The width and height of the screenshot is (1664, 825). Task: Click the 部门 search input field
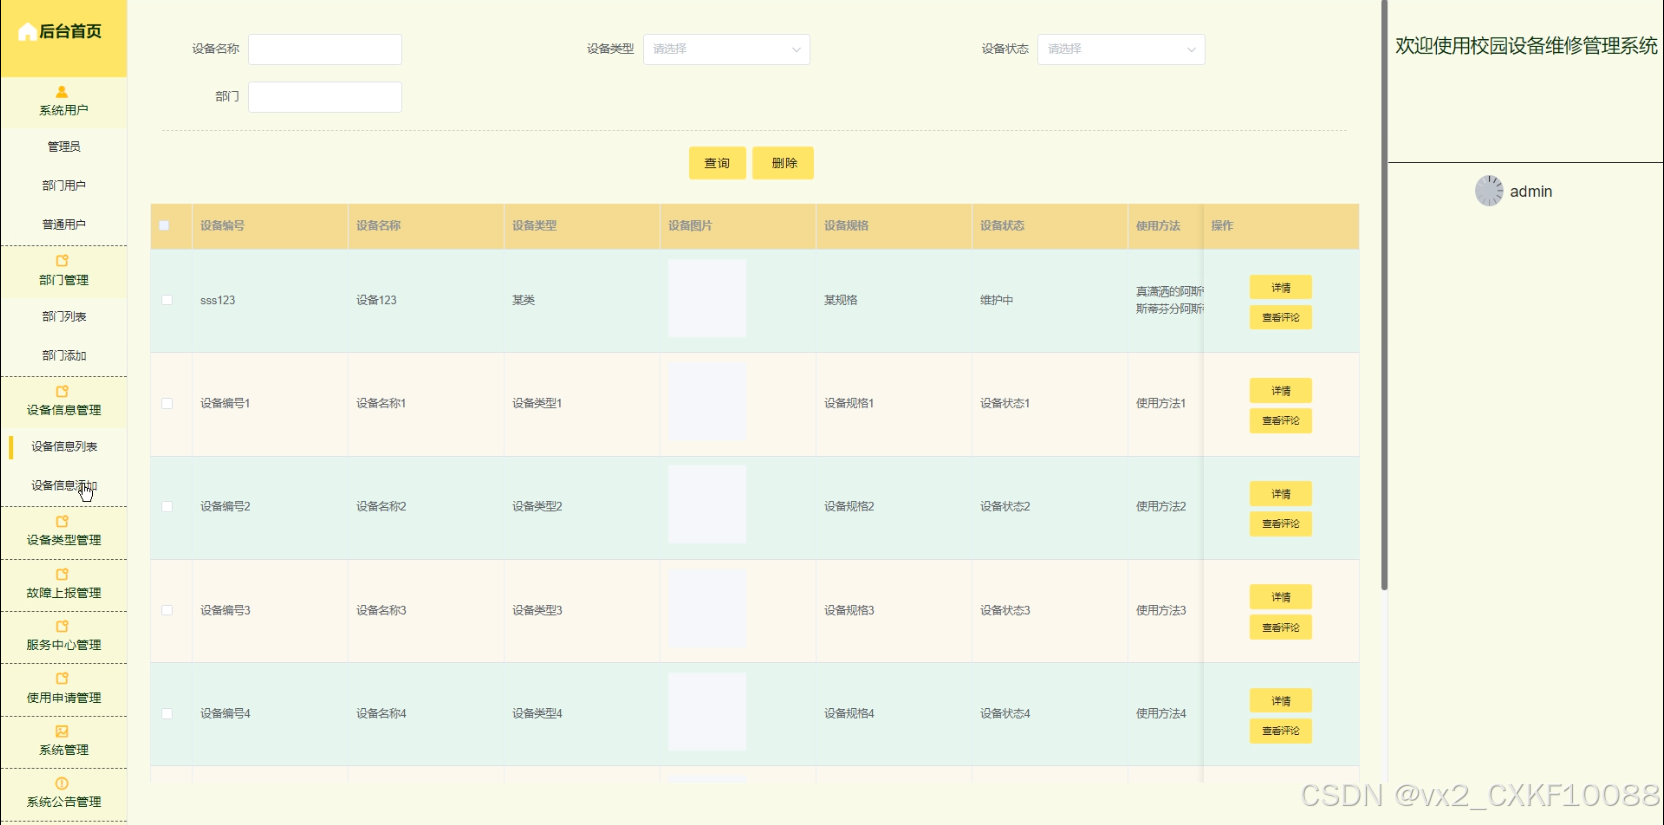(x=325, y=97)
